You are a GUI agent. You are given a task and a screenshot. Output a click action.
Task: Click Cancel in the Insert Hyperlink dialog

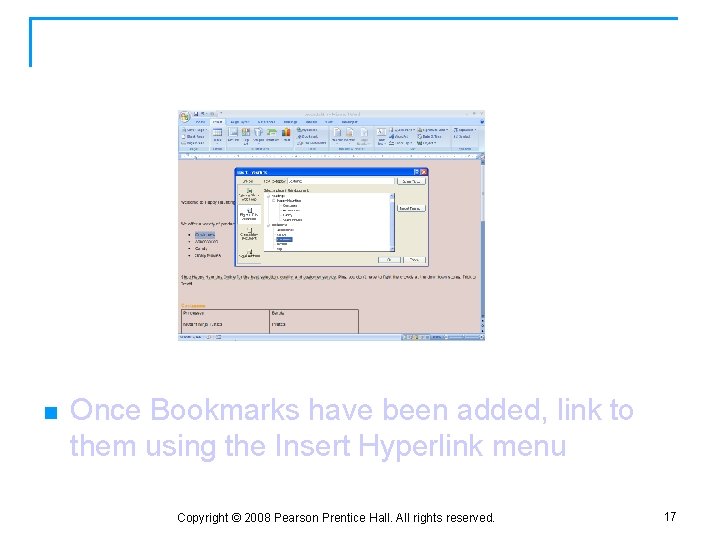point(414,260)
